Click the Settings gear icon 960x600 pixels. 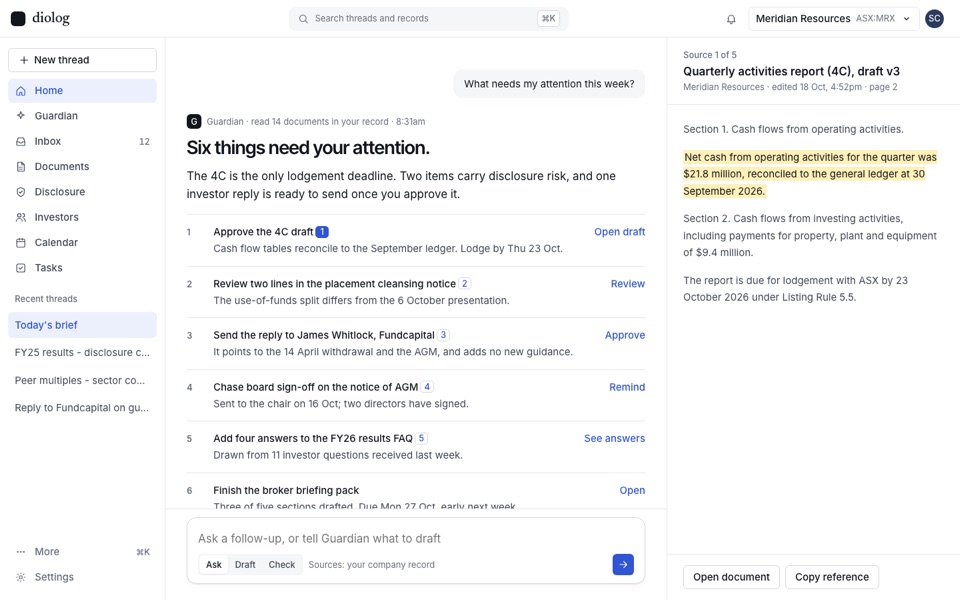[x=21, y=577]
